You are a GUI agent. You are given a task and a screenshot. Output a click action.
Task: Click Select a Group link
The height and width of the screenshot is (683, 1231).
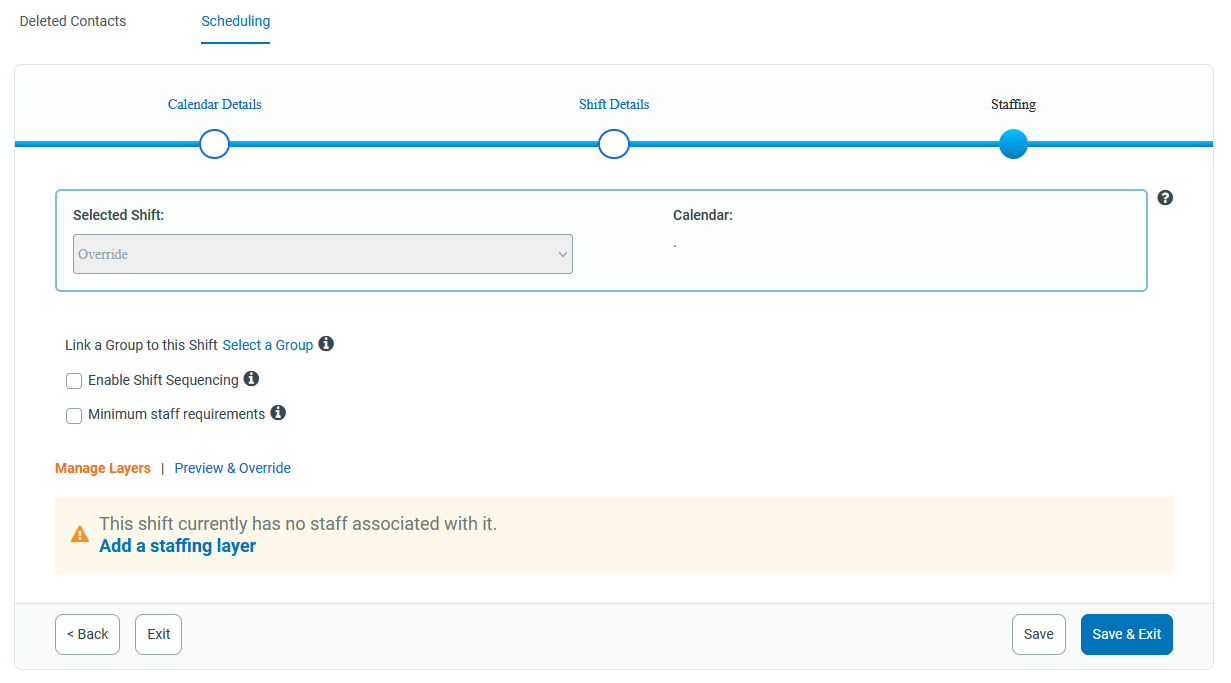(x=267, y=344)
